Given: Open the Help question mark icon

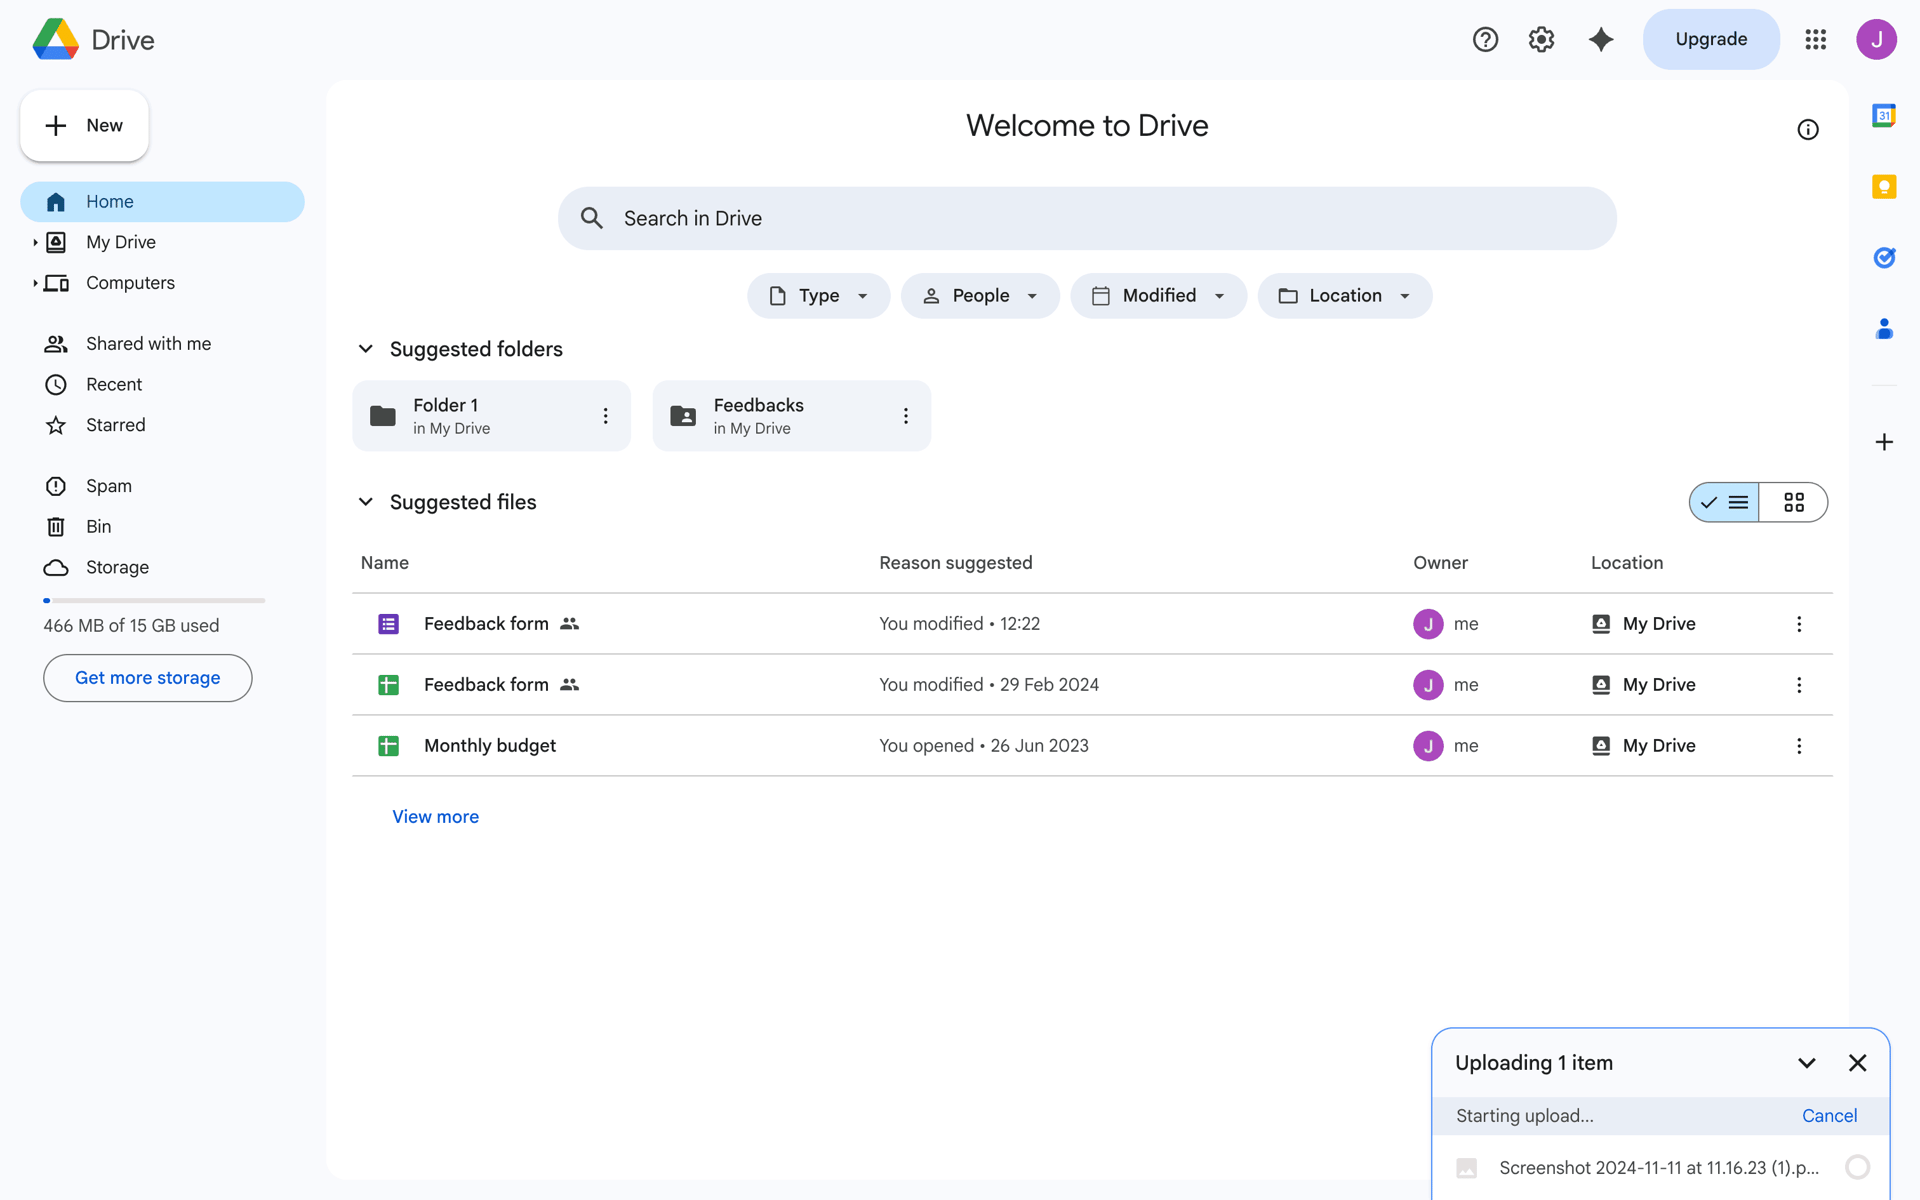Looking at the screenshot, I should 1485,39.
